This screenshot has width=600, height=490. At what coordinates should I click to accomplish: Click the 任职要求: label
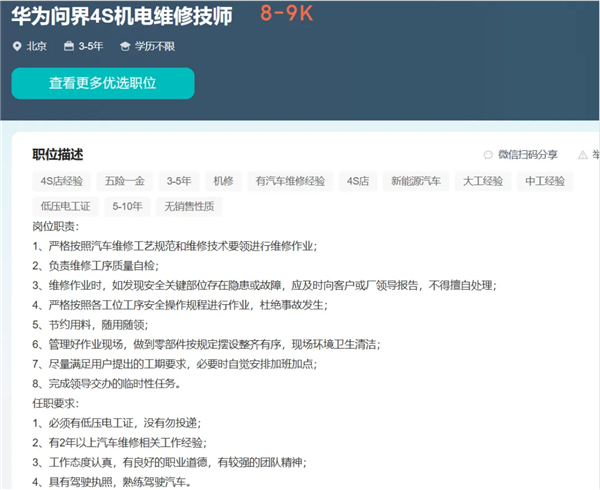[55, 404]
